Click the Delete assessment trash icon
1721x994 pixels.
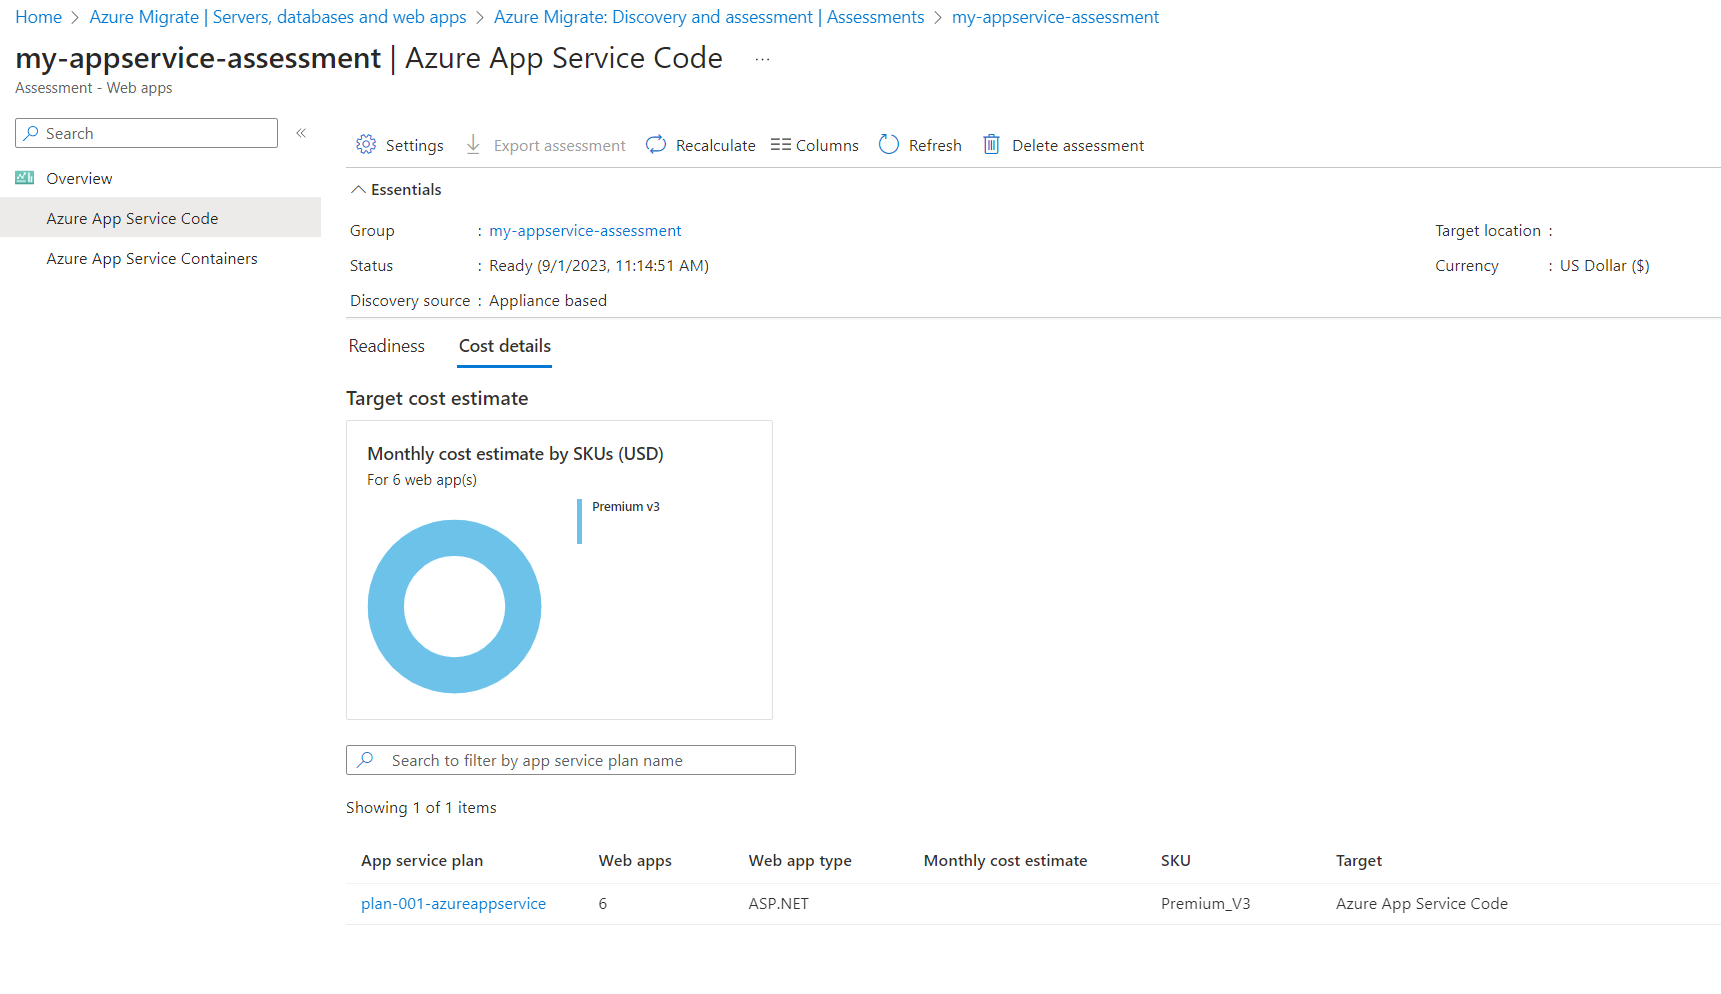tap(991, 144)
